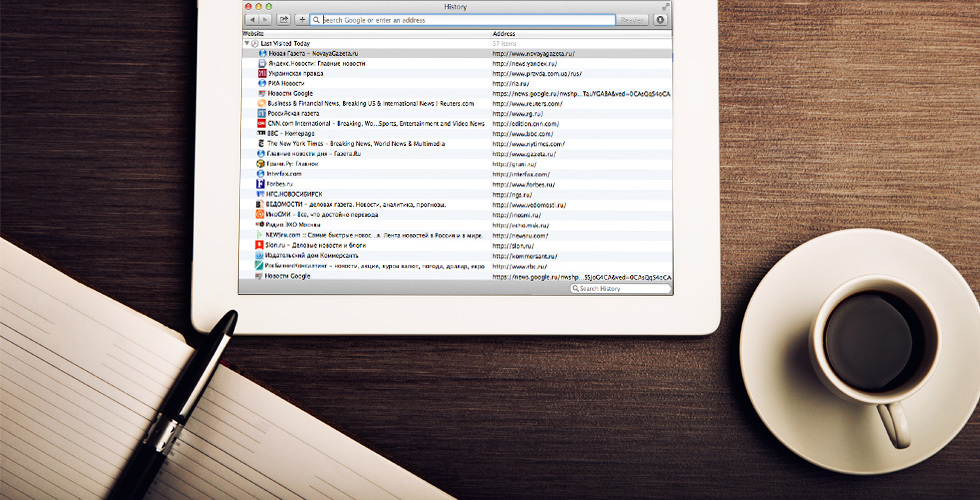Enter full screen with the top-right arrows

pyautogui.click(x=665, y=7)
